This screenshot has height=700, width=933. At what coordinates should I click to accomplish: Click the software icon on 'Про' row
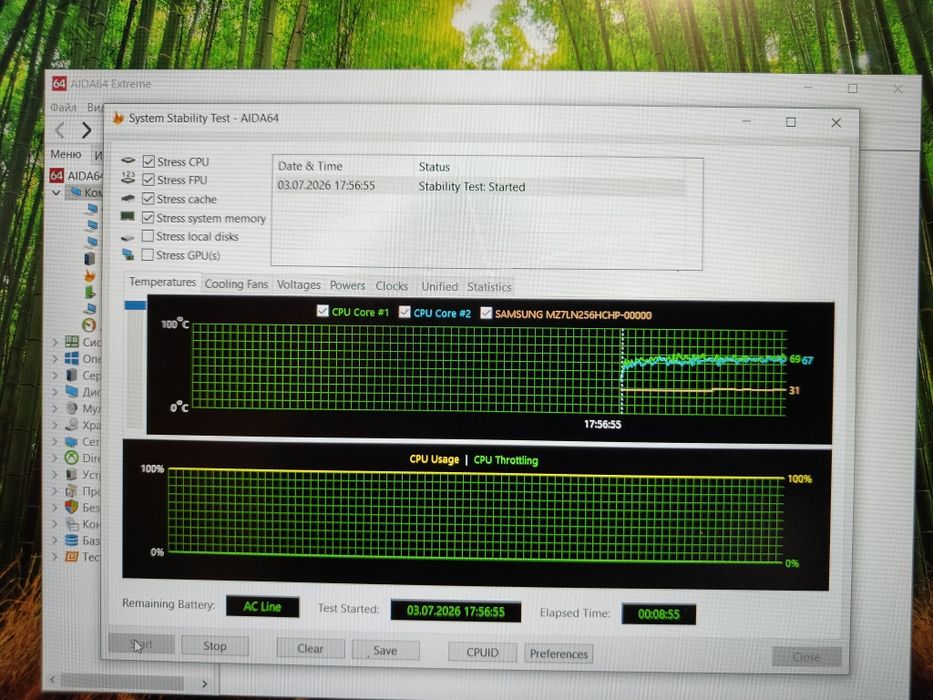71,491
